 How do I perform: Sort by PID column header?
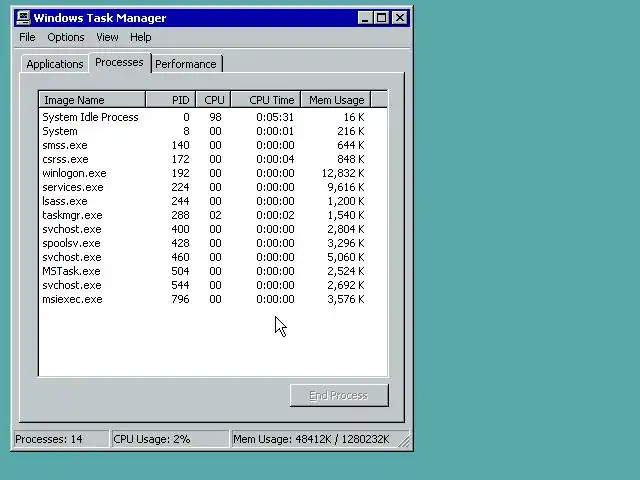click(171, 100)
